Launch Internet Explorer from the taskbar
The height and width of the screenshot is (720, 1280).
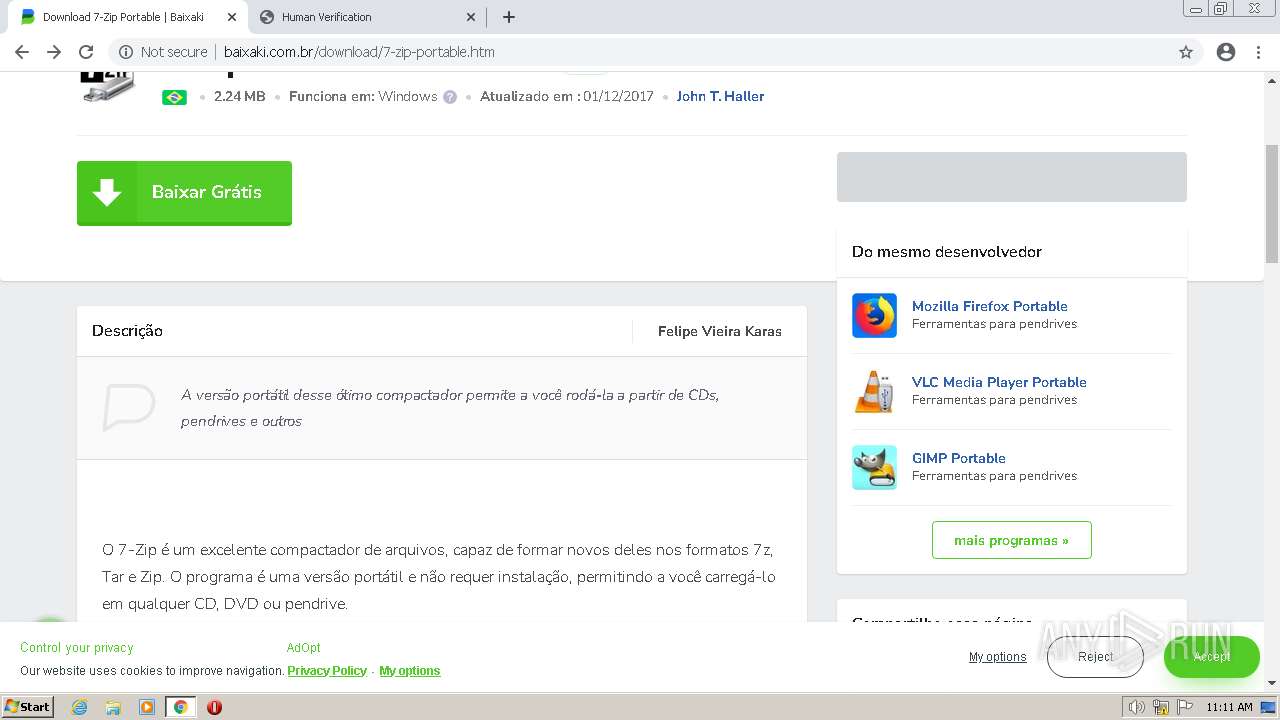pos(80,707)
